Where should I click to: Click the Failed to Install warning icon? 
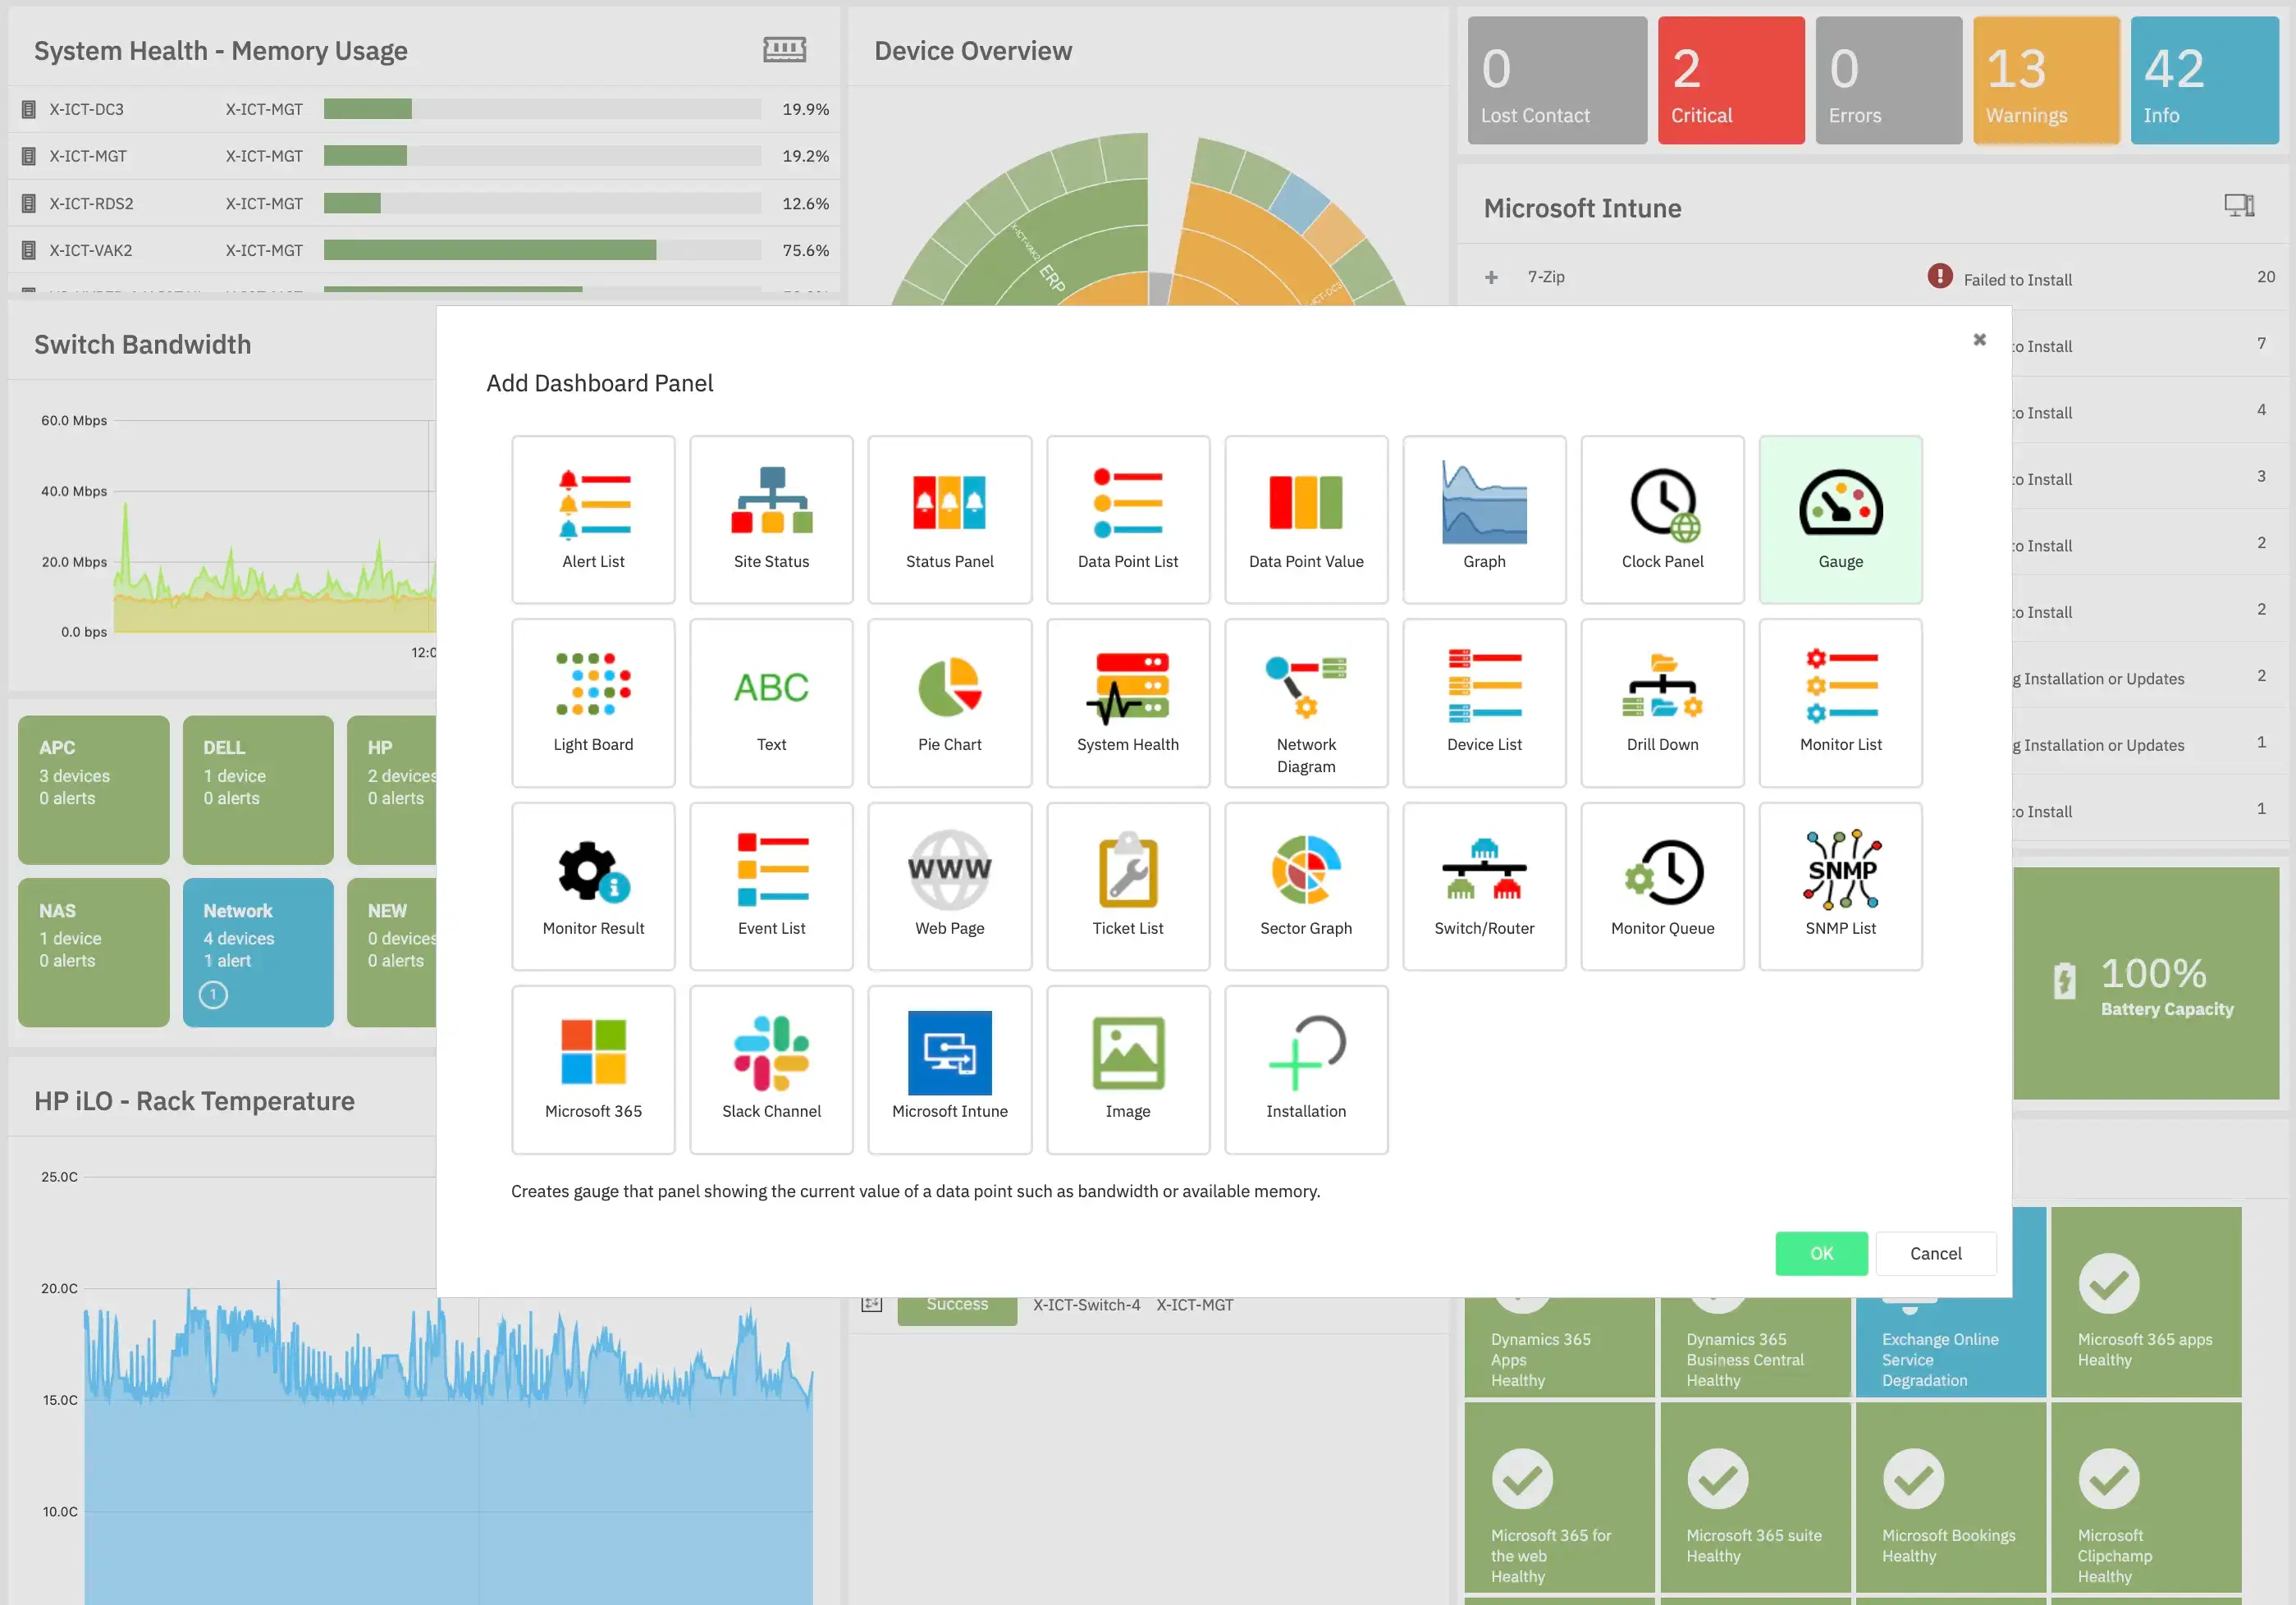(x=1940, y=277)
